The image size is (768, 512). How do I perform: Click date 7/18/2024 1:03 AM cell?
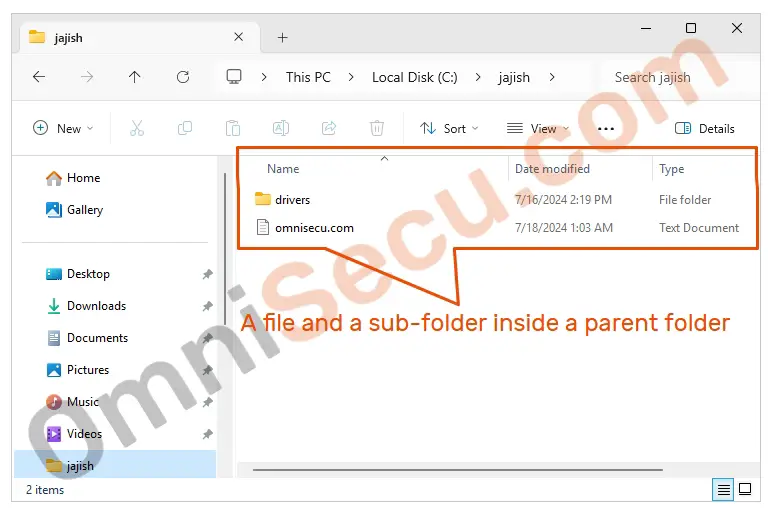coord(563,228)
